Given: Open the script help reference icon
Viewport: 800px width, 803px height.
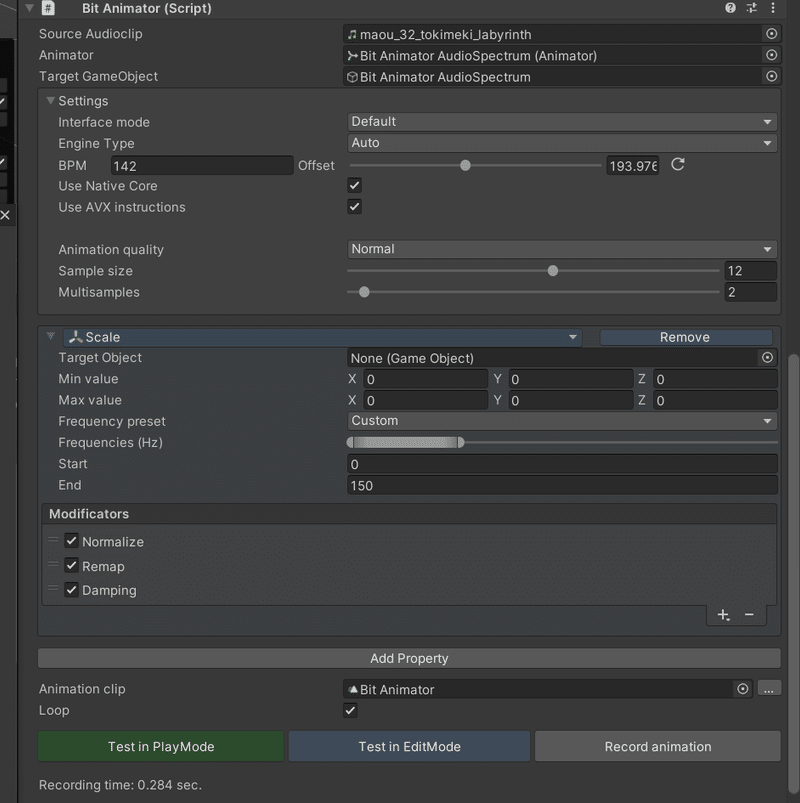Looking at the screenshot, I should click(x=729, y=8).
